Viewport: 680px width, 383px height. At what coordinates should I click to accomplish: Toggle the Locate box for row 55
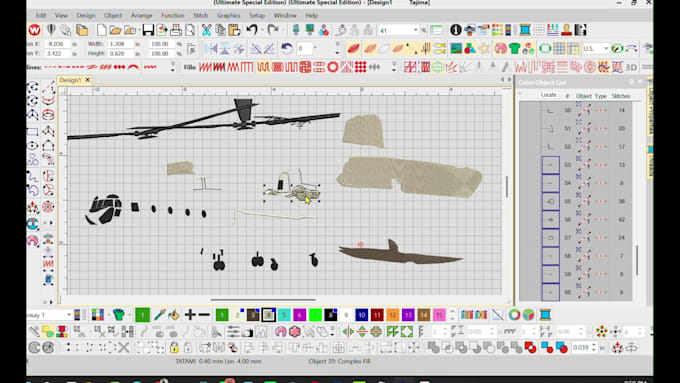pyautogui.click(x=550, y=201)
